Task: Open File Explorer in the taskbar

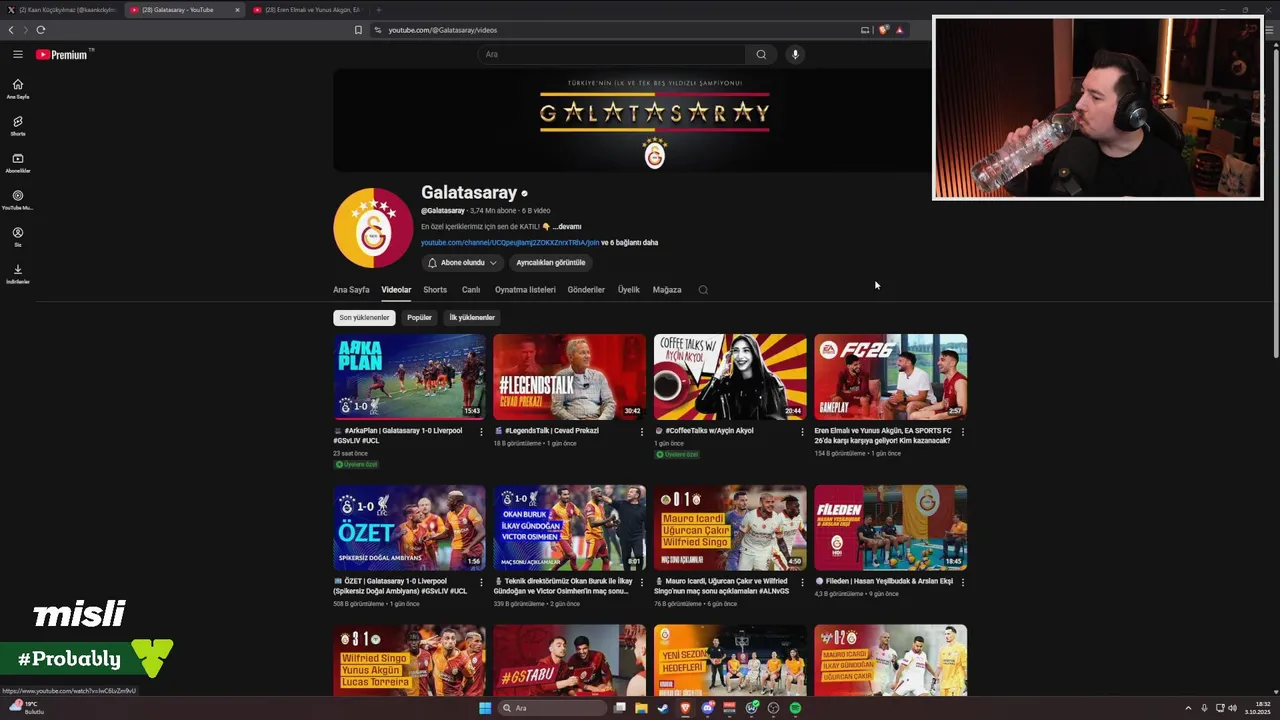Action: pos(641,708)
